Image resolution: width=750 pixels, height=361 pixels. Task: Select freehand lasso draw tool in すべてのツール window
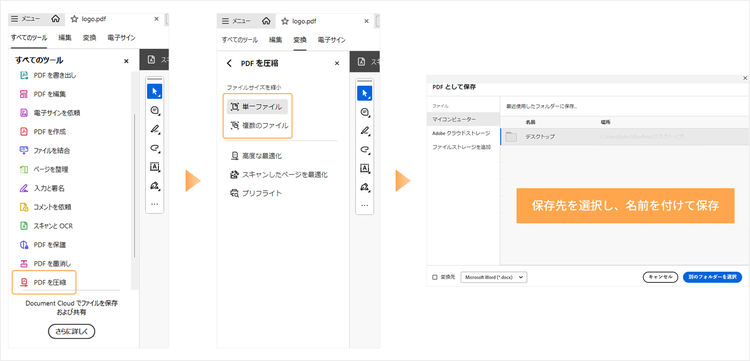coord(154,148)
